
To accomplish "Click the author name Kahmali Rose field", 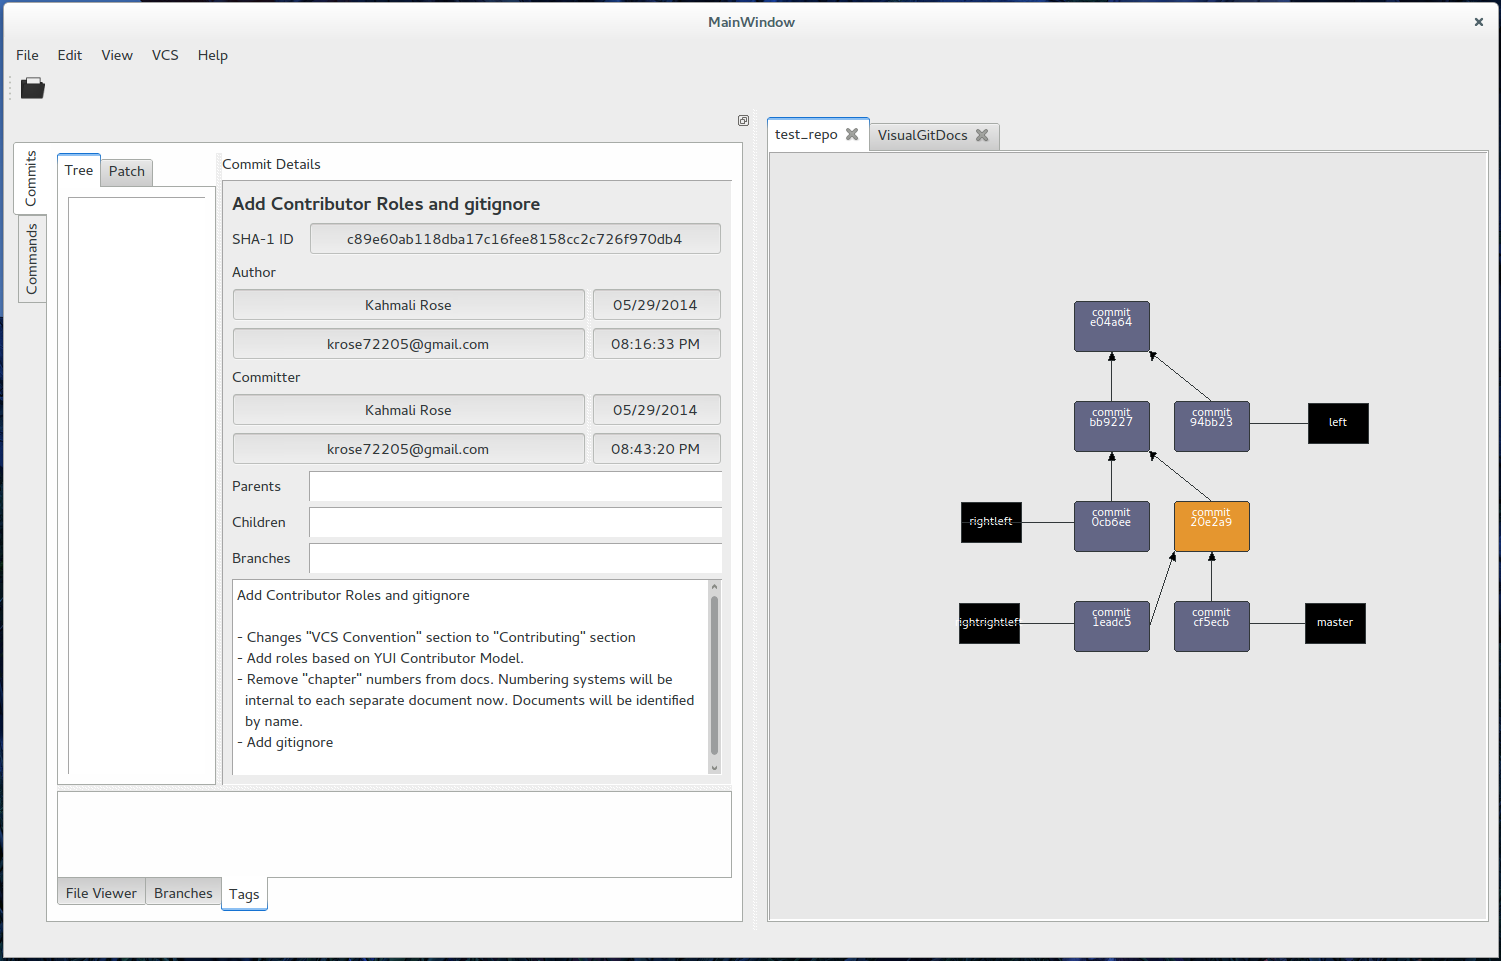I will [408, 305].
